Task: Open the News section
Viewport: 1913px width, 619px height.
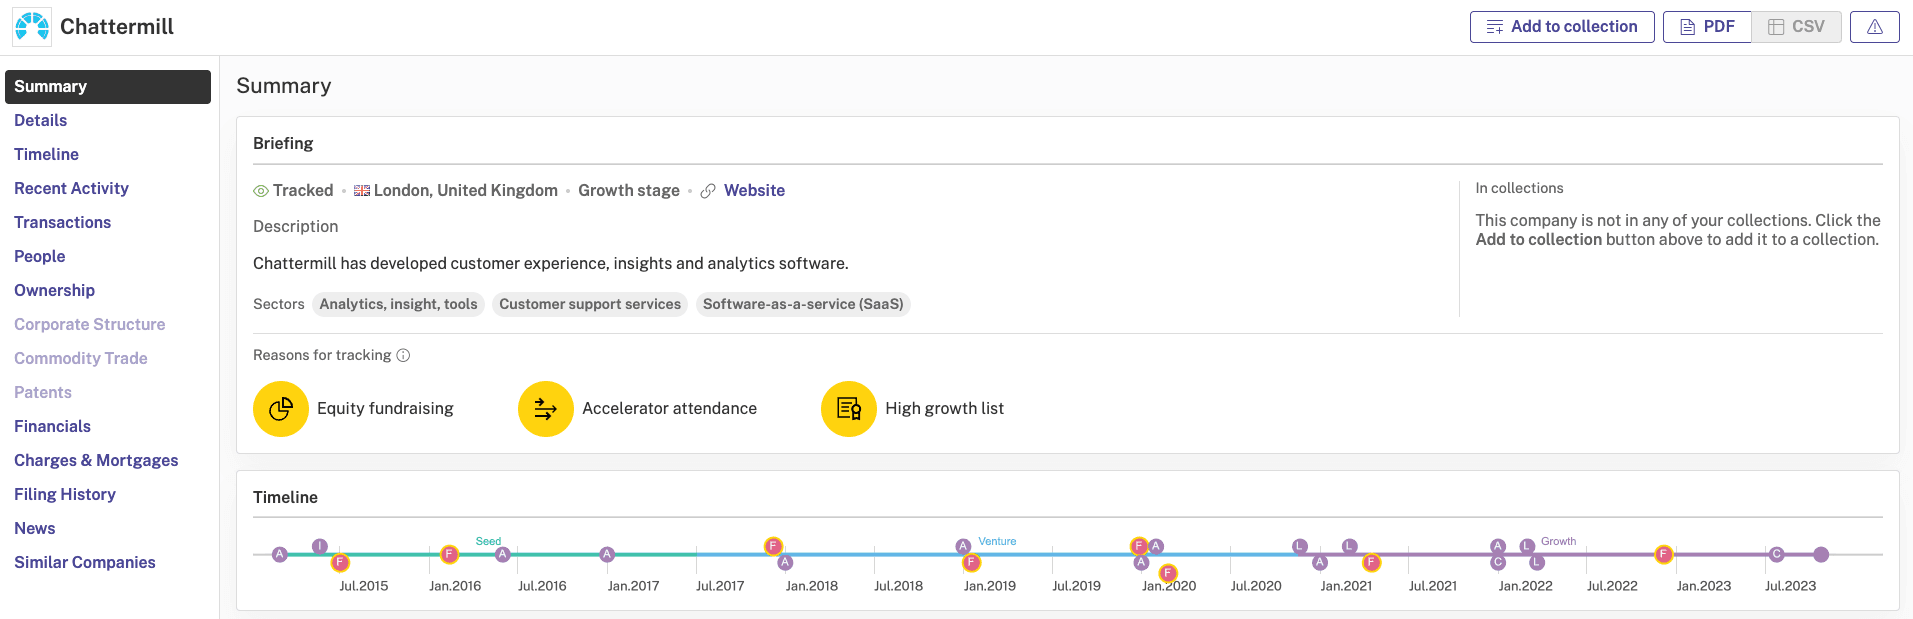Action: 34,529
